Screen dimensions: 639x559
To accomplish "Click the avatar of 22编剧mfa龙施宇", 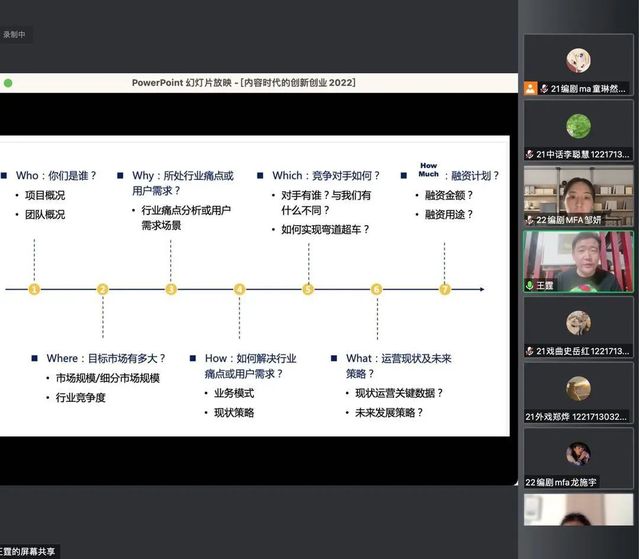I will click(x=578, y=454).
